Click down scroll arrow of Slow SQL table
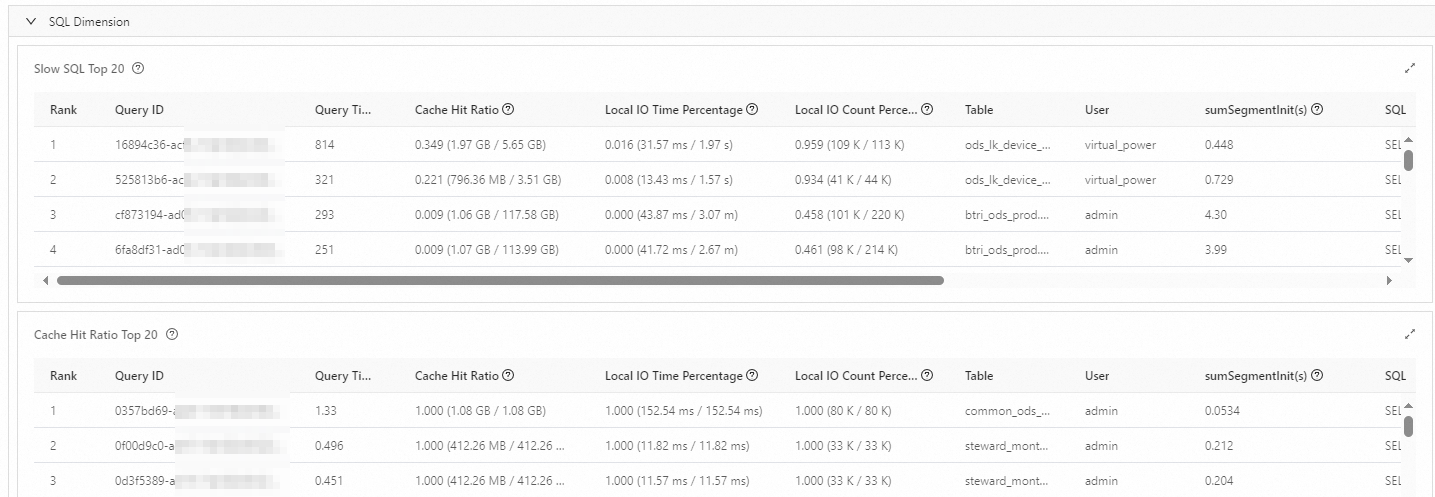Viewport: 1435px width, 497px height. [1409, 260]
